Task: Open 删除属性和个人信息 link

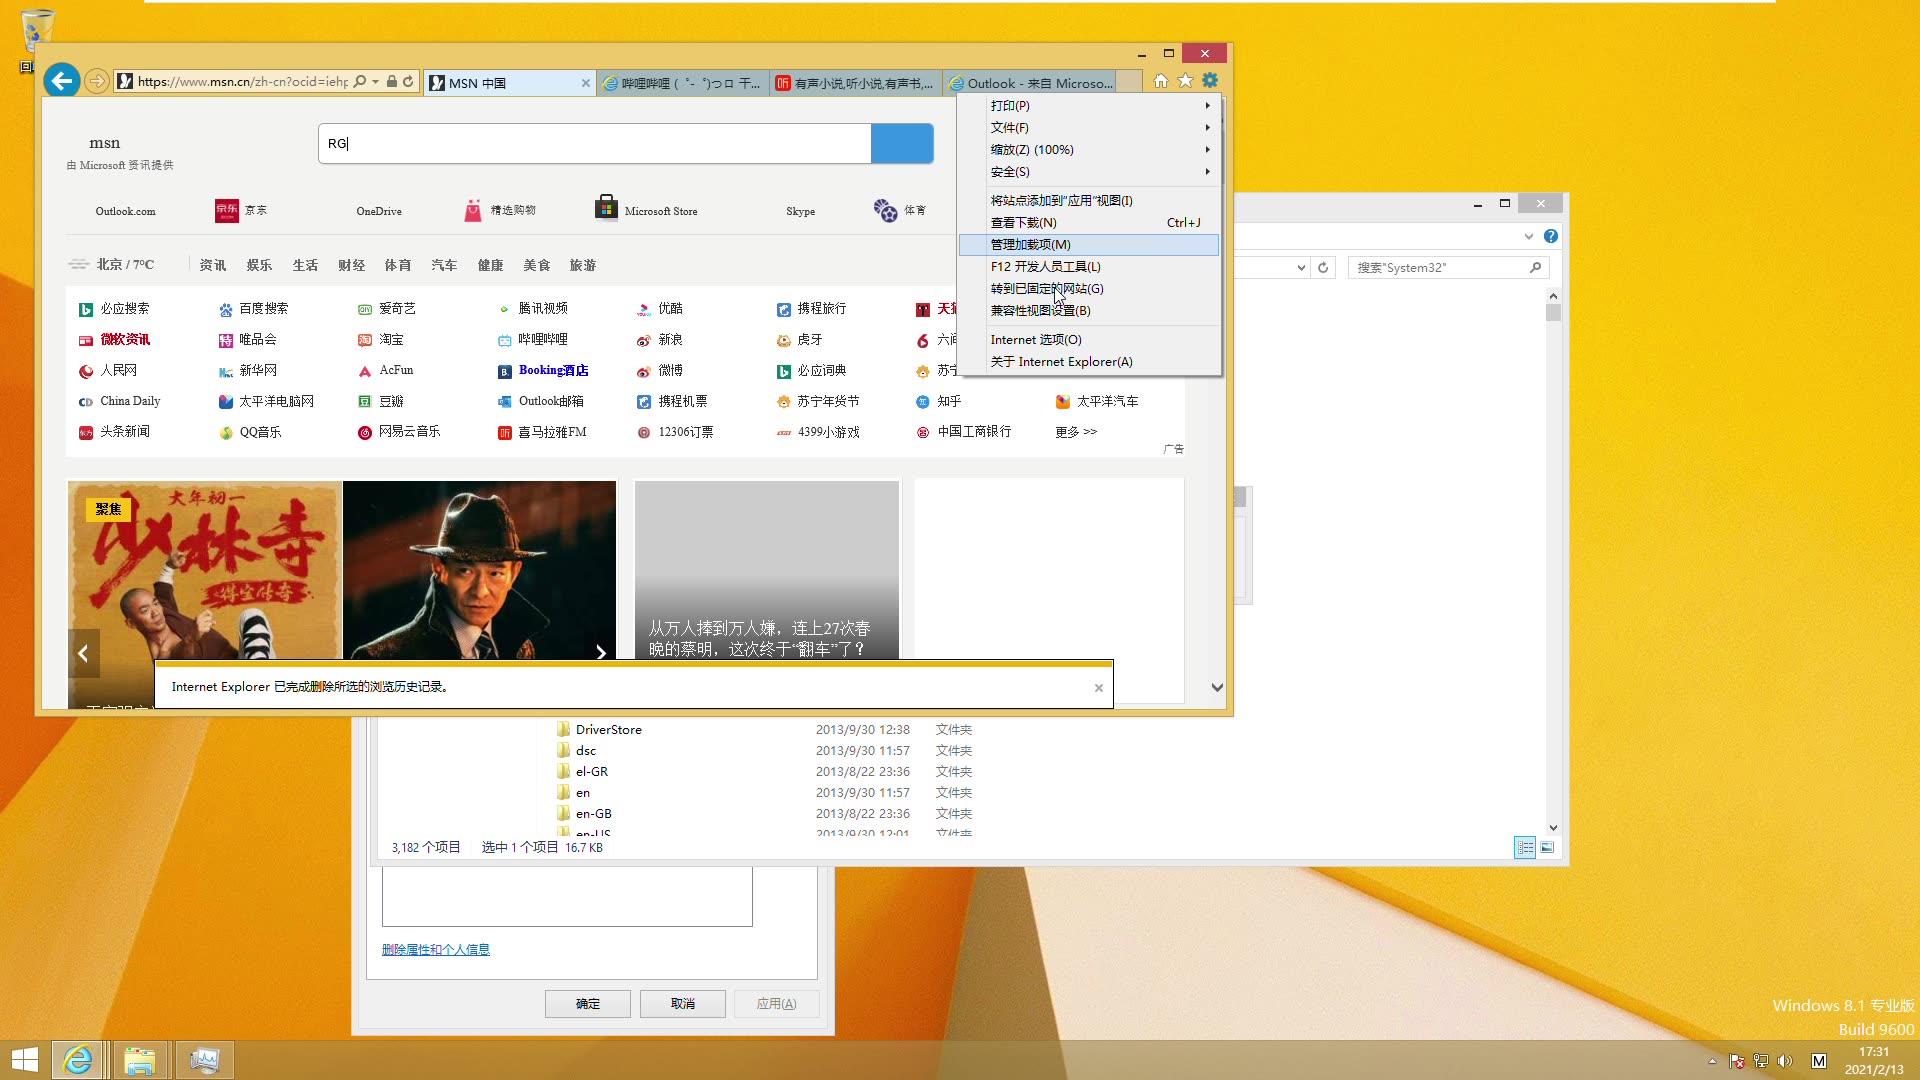Action: point(436,949)
